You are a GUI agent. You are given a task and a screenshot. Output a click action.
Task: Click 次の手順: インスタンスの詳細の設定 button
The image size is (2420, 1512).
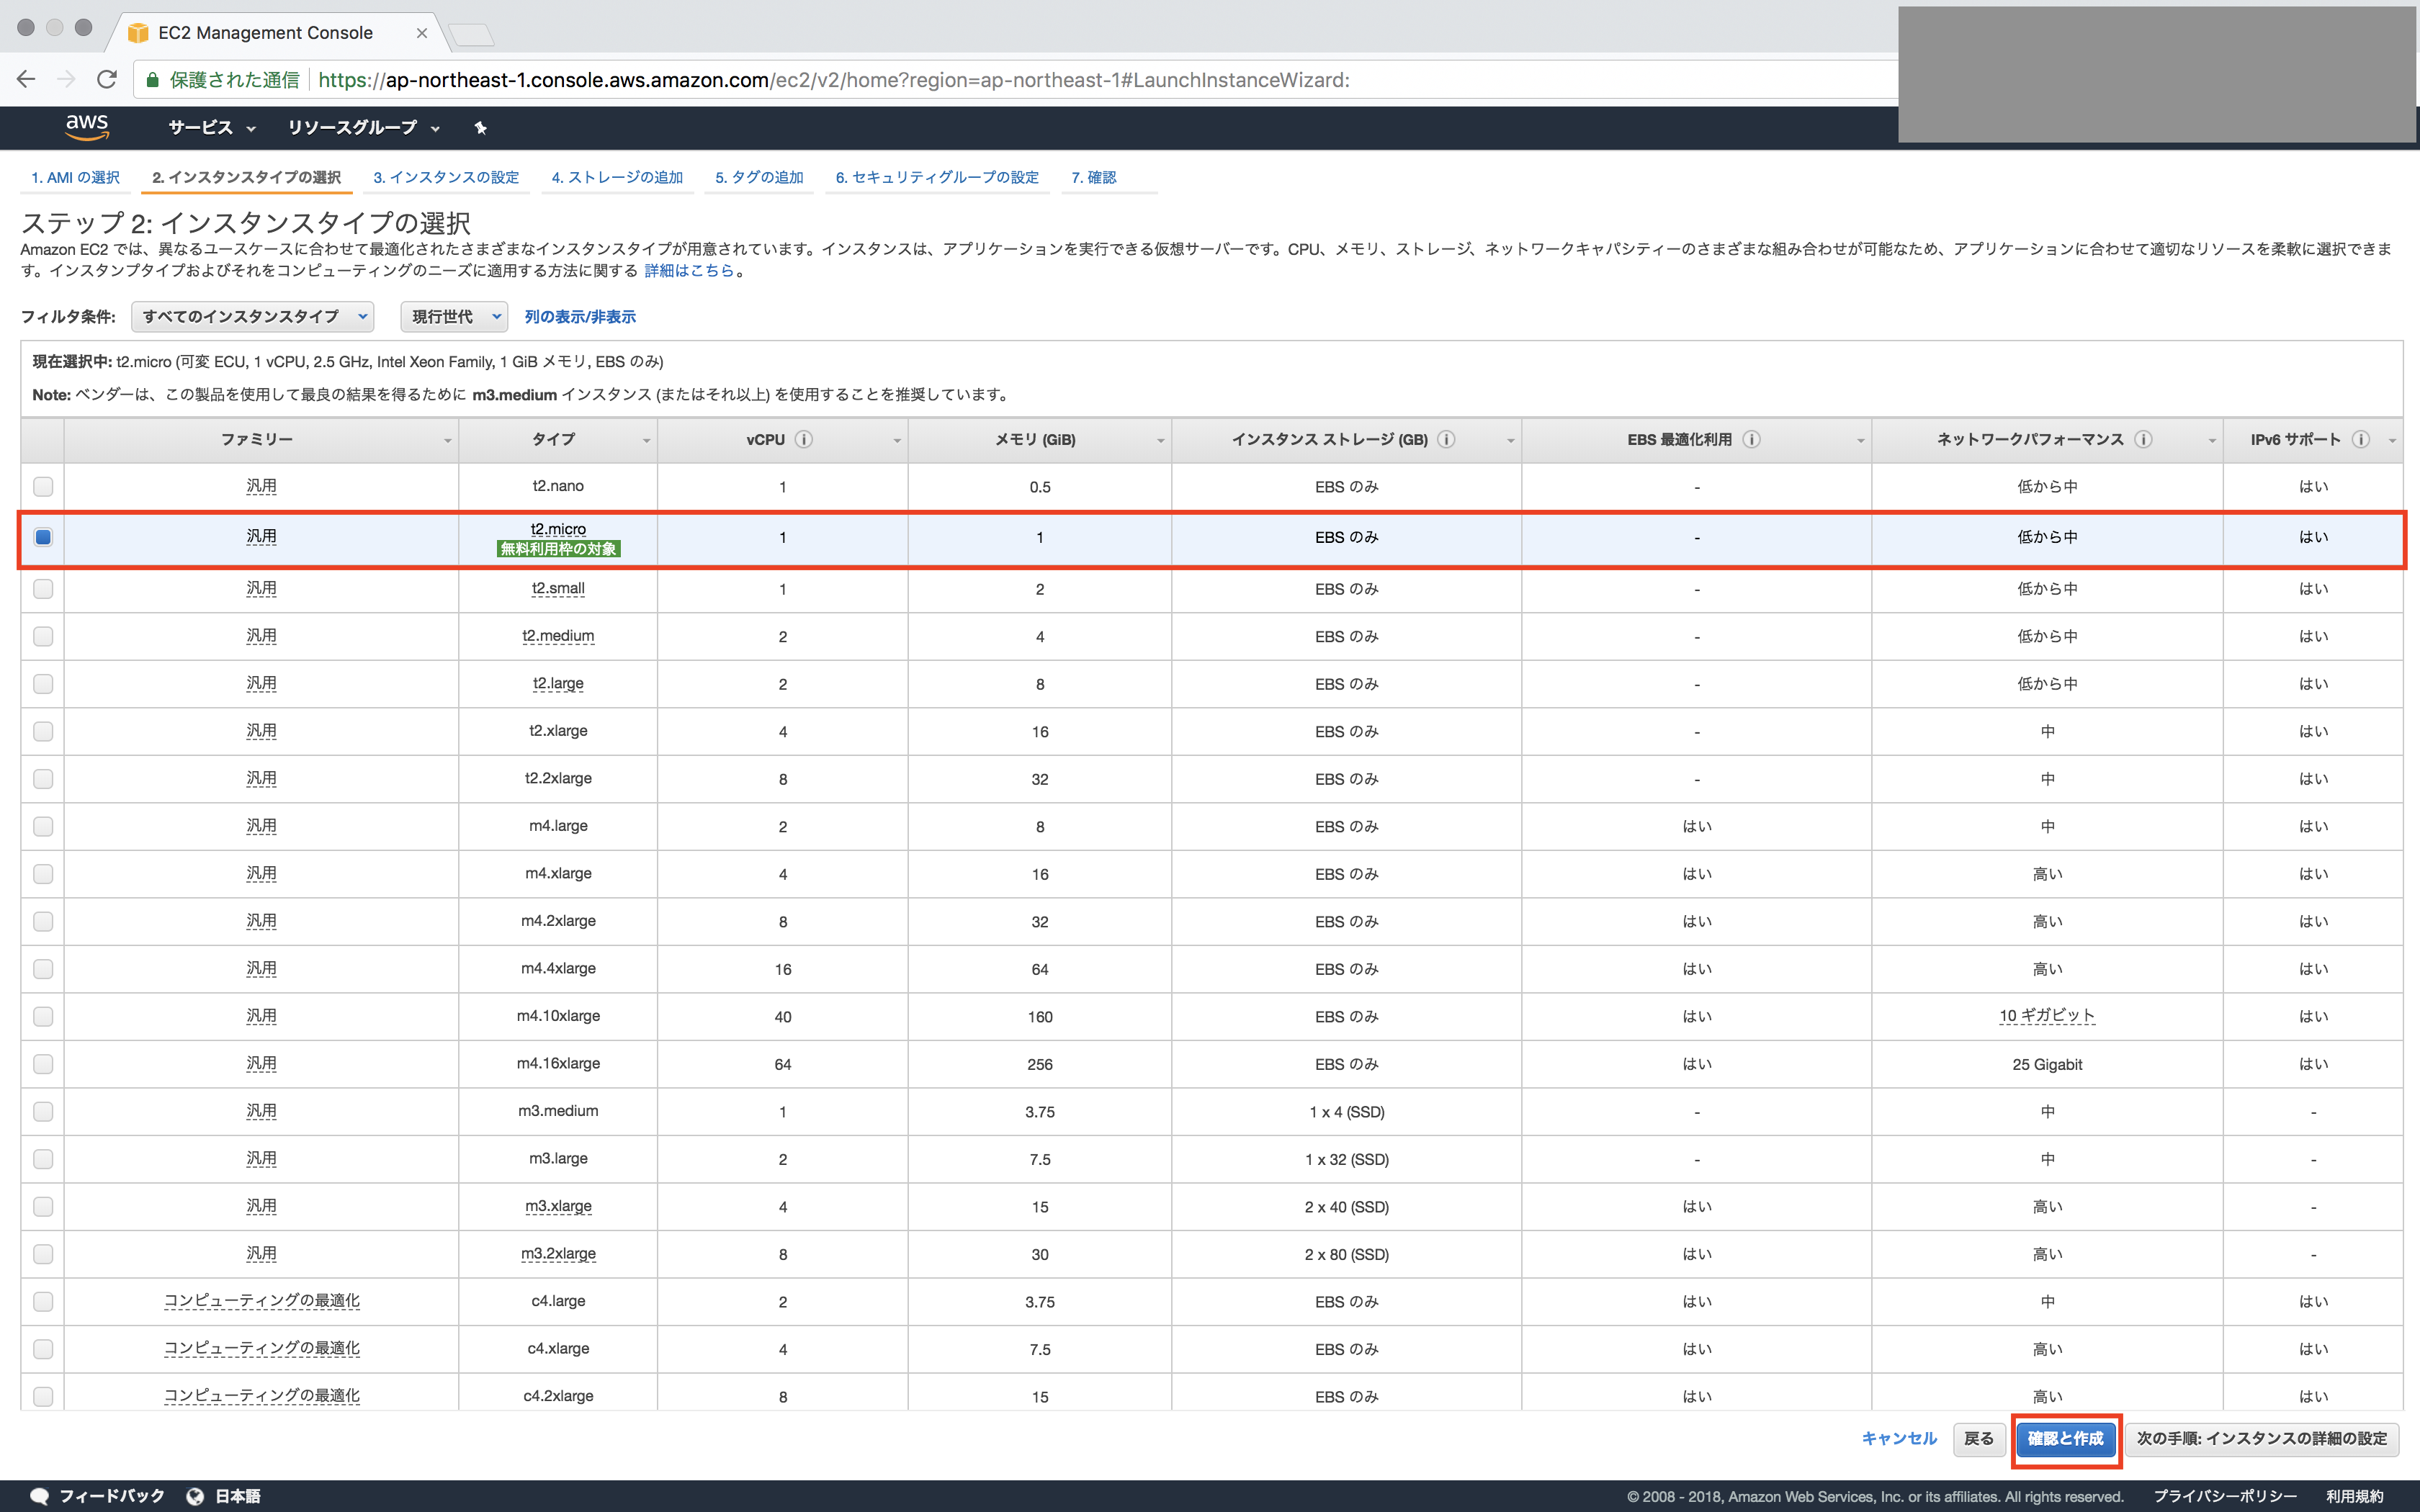2262,1438
